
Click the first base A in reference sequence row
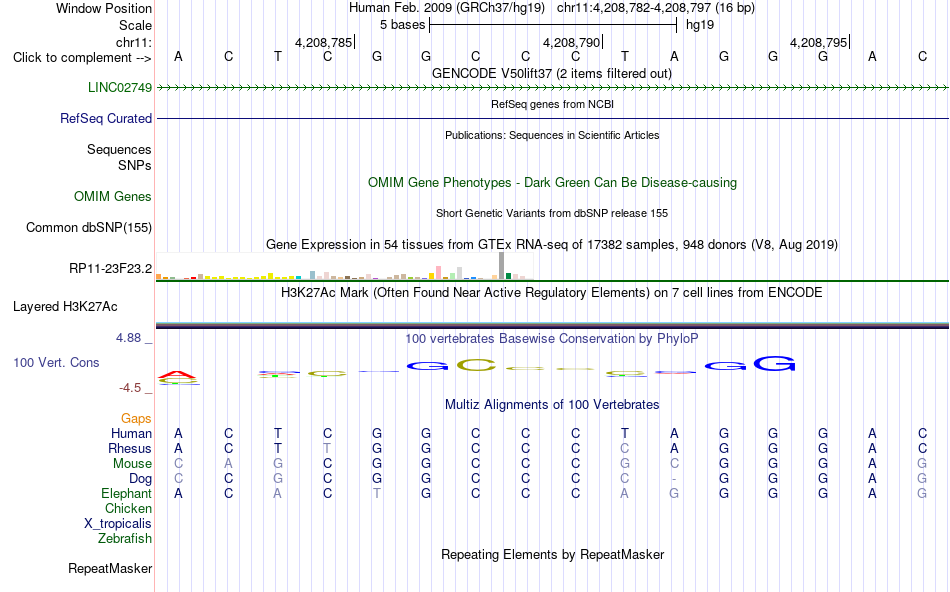[x=178, y=56]
